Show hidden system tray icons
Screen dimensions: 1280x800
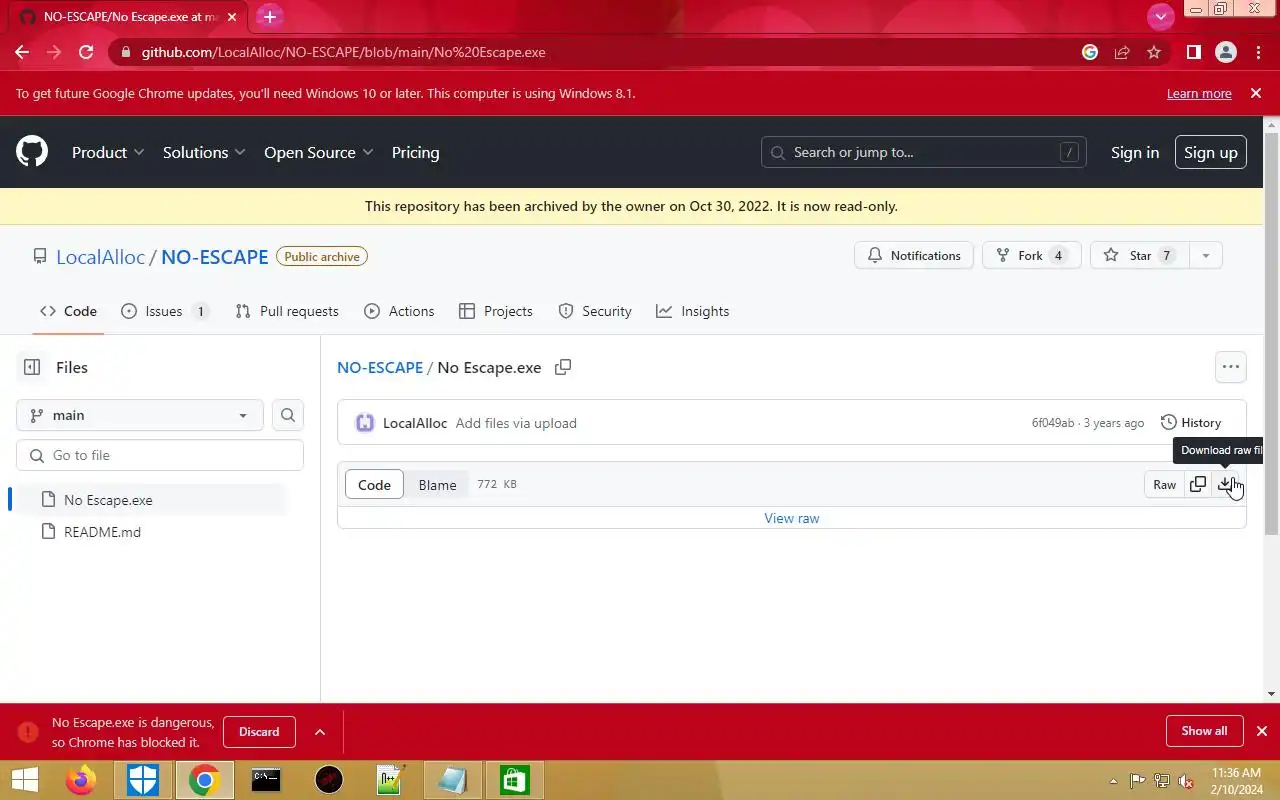click(x=1113, y=781)
